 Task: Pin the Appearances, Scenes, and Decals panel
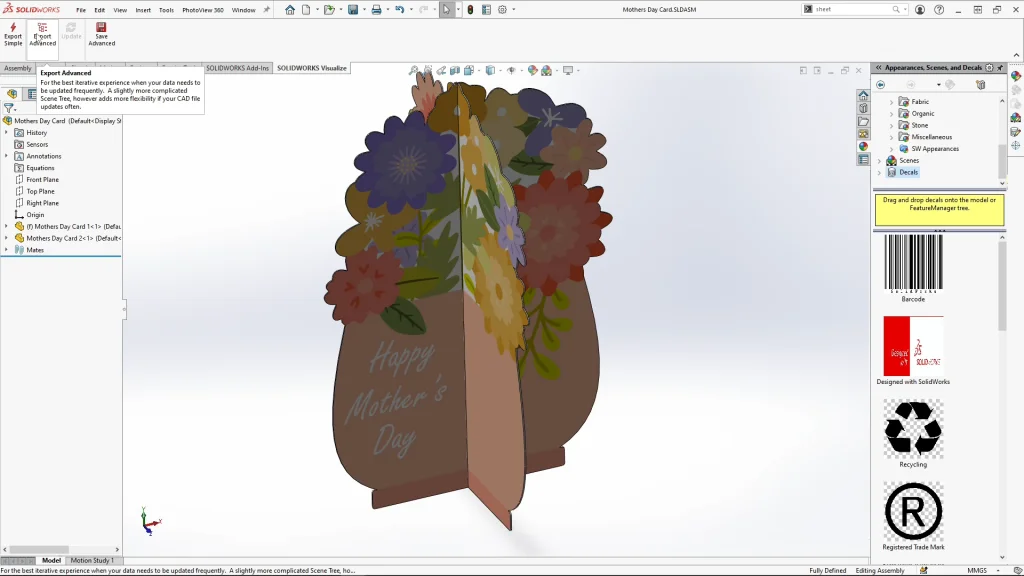coord(1000,68)
